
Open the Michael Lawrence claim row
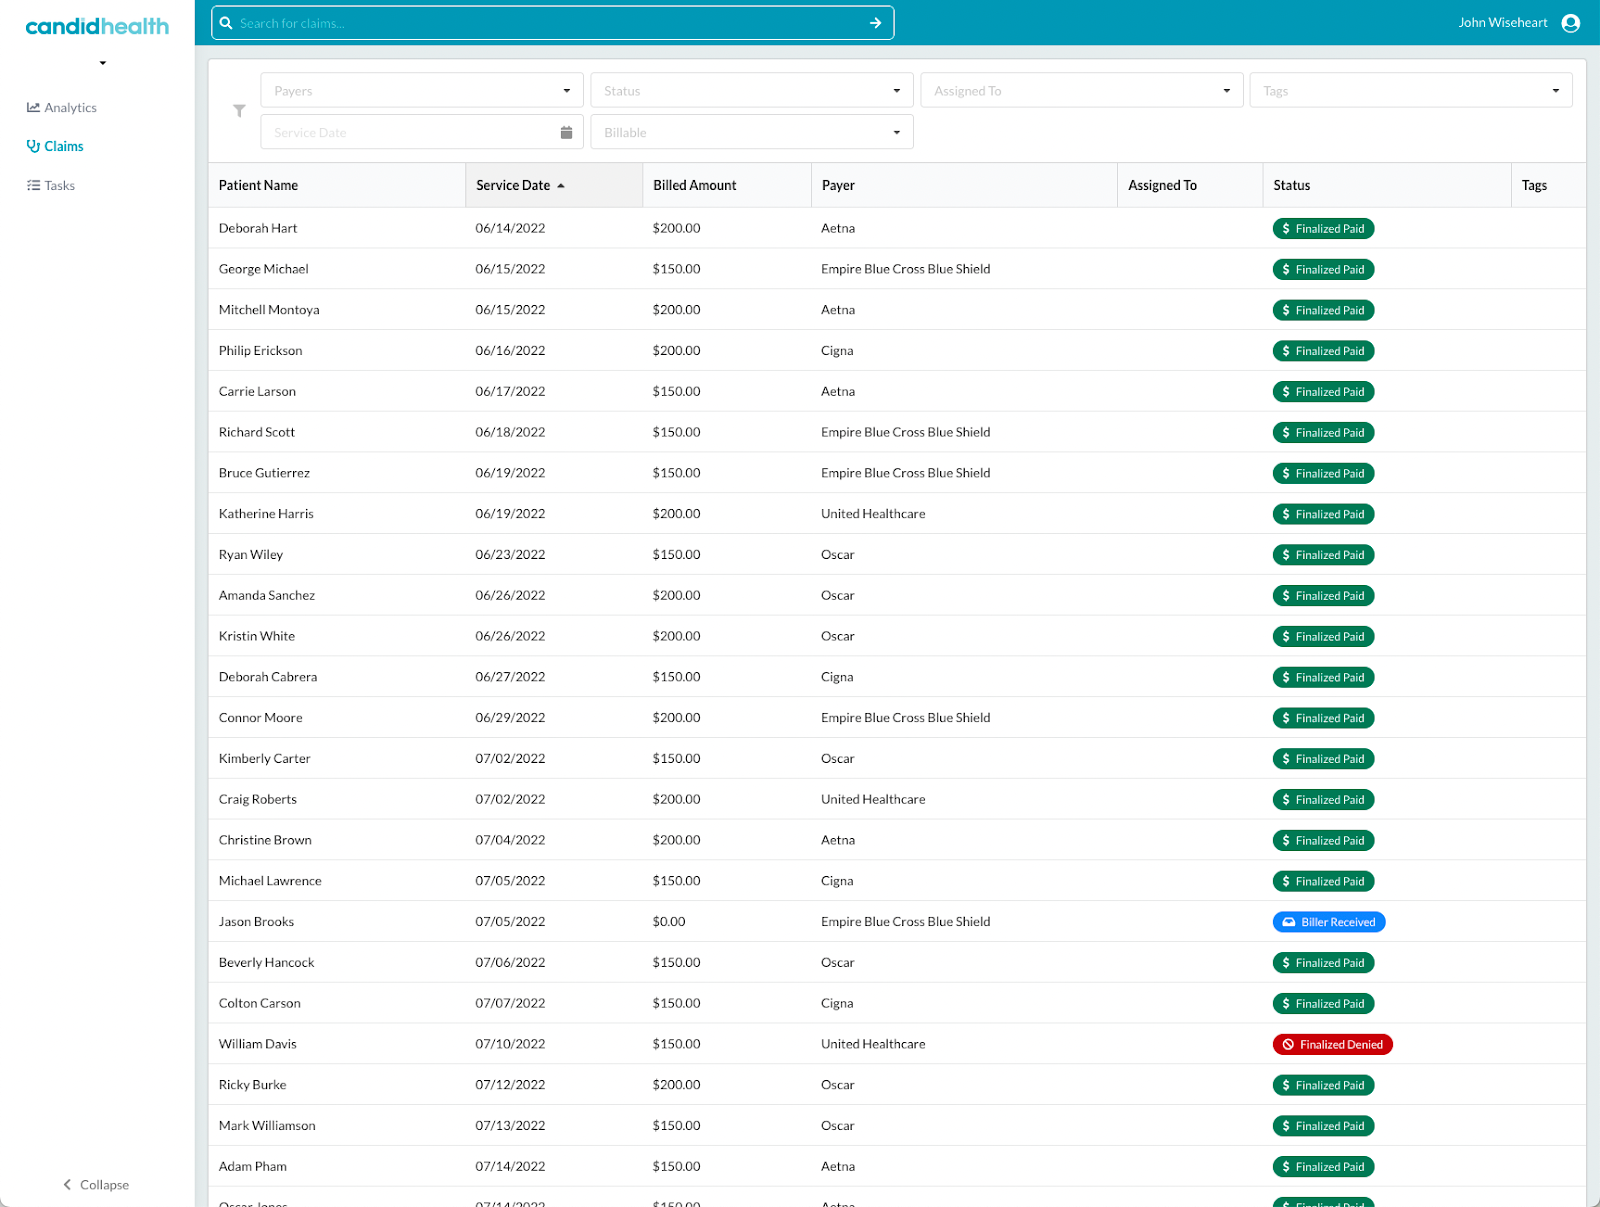tap(897, 881)
